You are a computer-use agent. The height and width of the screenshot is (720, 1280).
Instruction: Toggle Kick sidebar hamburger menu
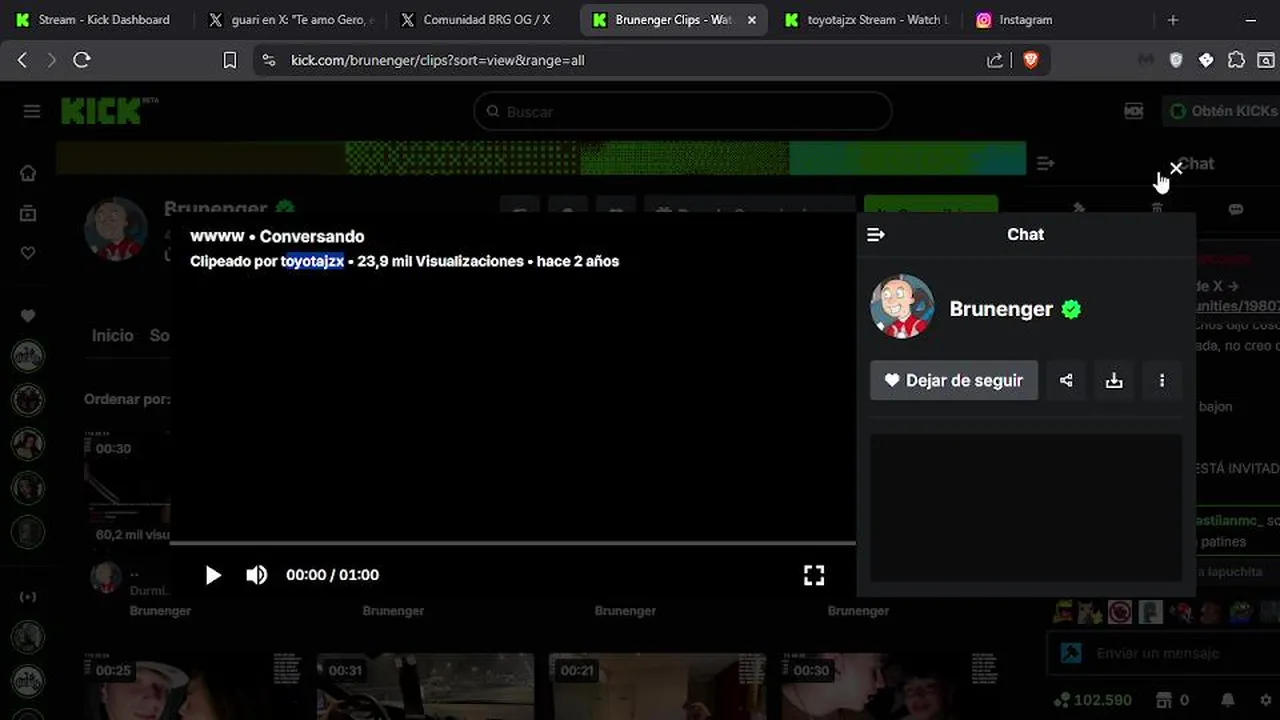(32, 111)
